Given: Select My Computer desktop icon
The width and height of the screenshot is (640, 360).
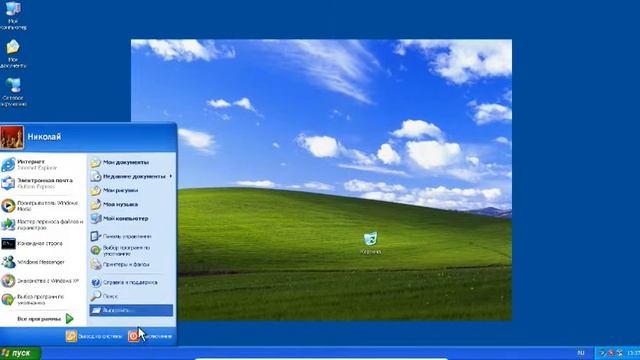Looking at the screenshot, I should [x=13, y=15].
